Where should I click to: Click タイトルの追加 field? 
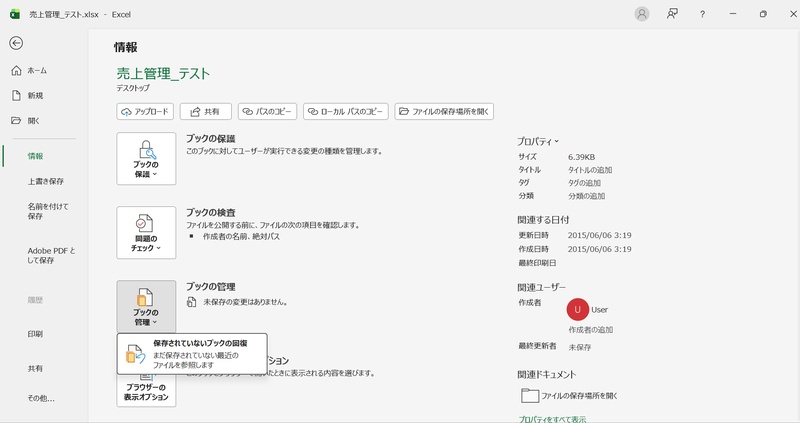590,170
